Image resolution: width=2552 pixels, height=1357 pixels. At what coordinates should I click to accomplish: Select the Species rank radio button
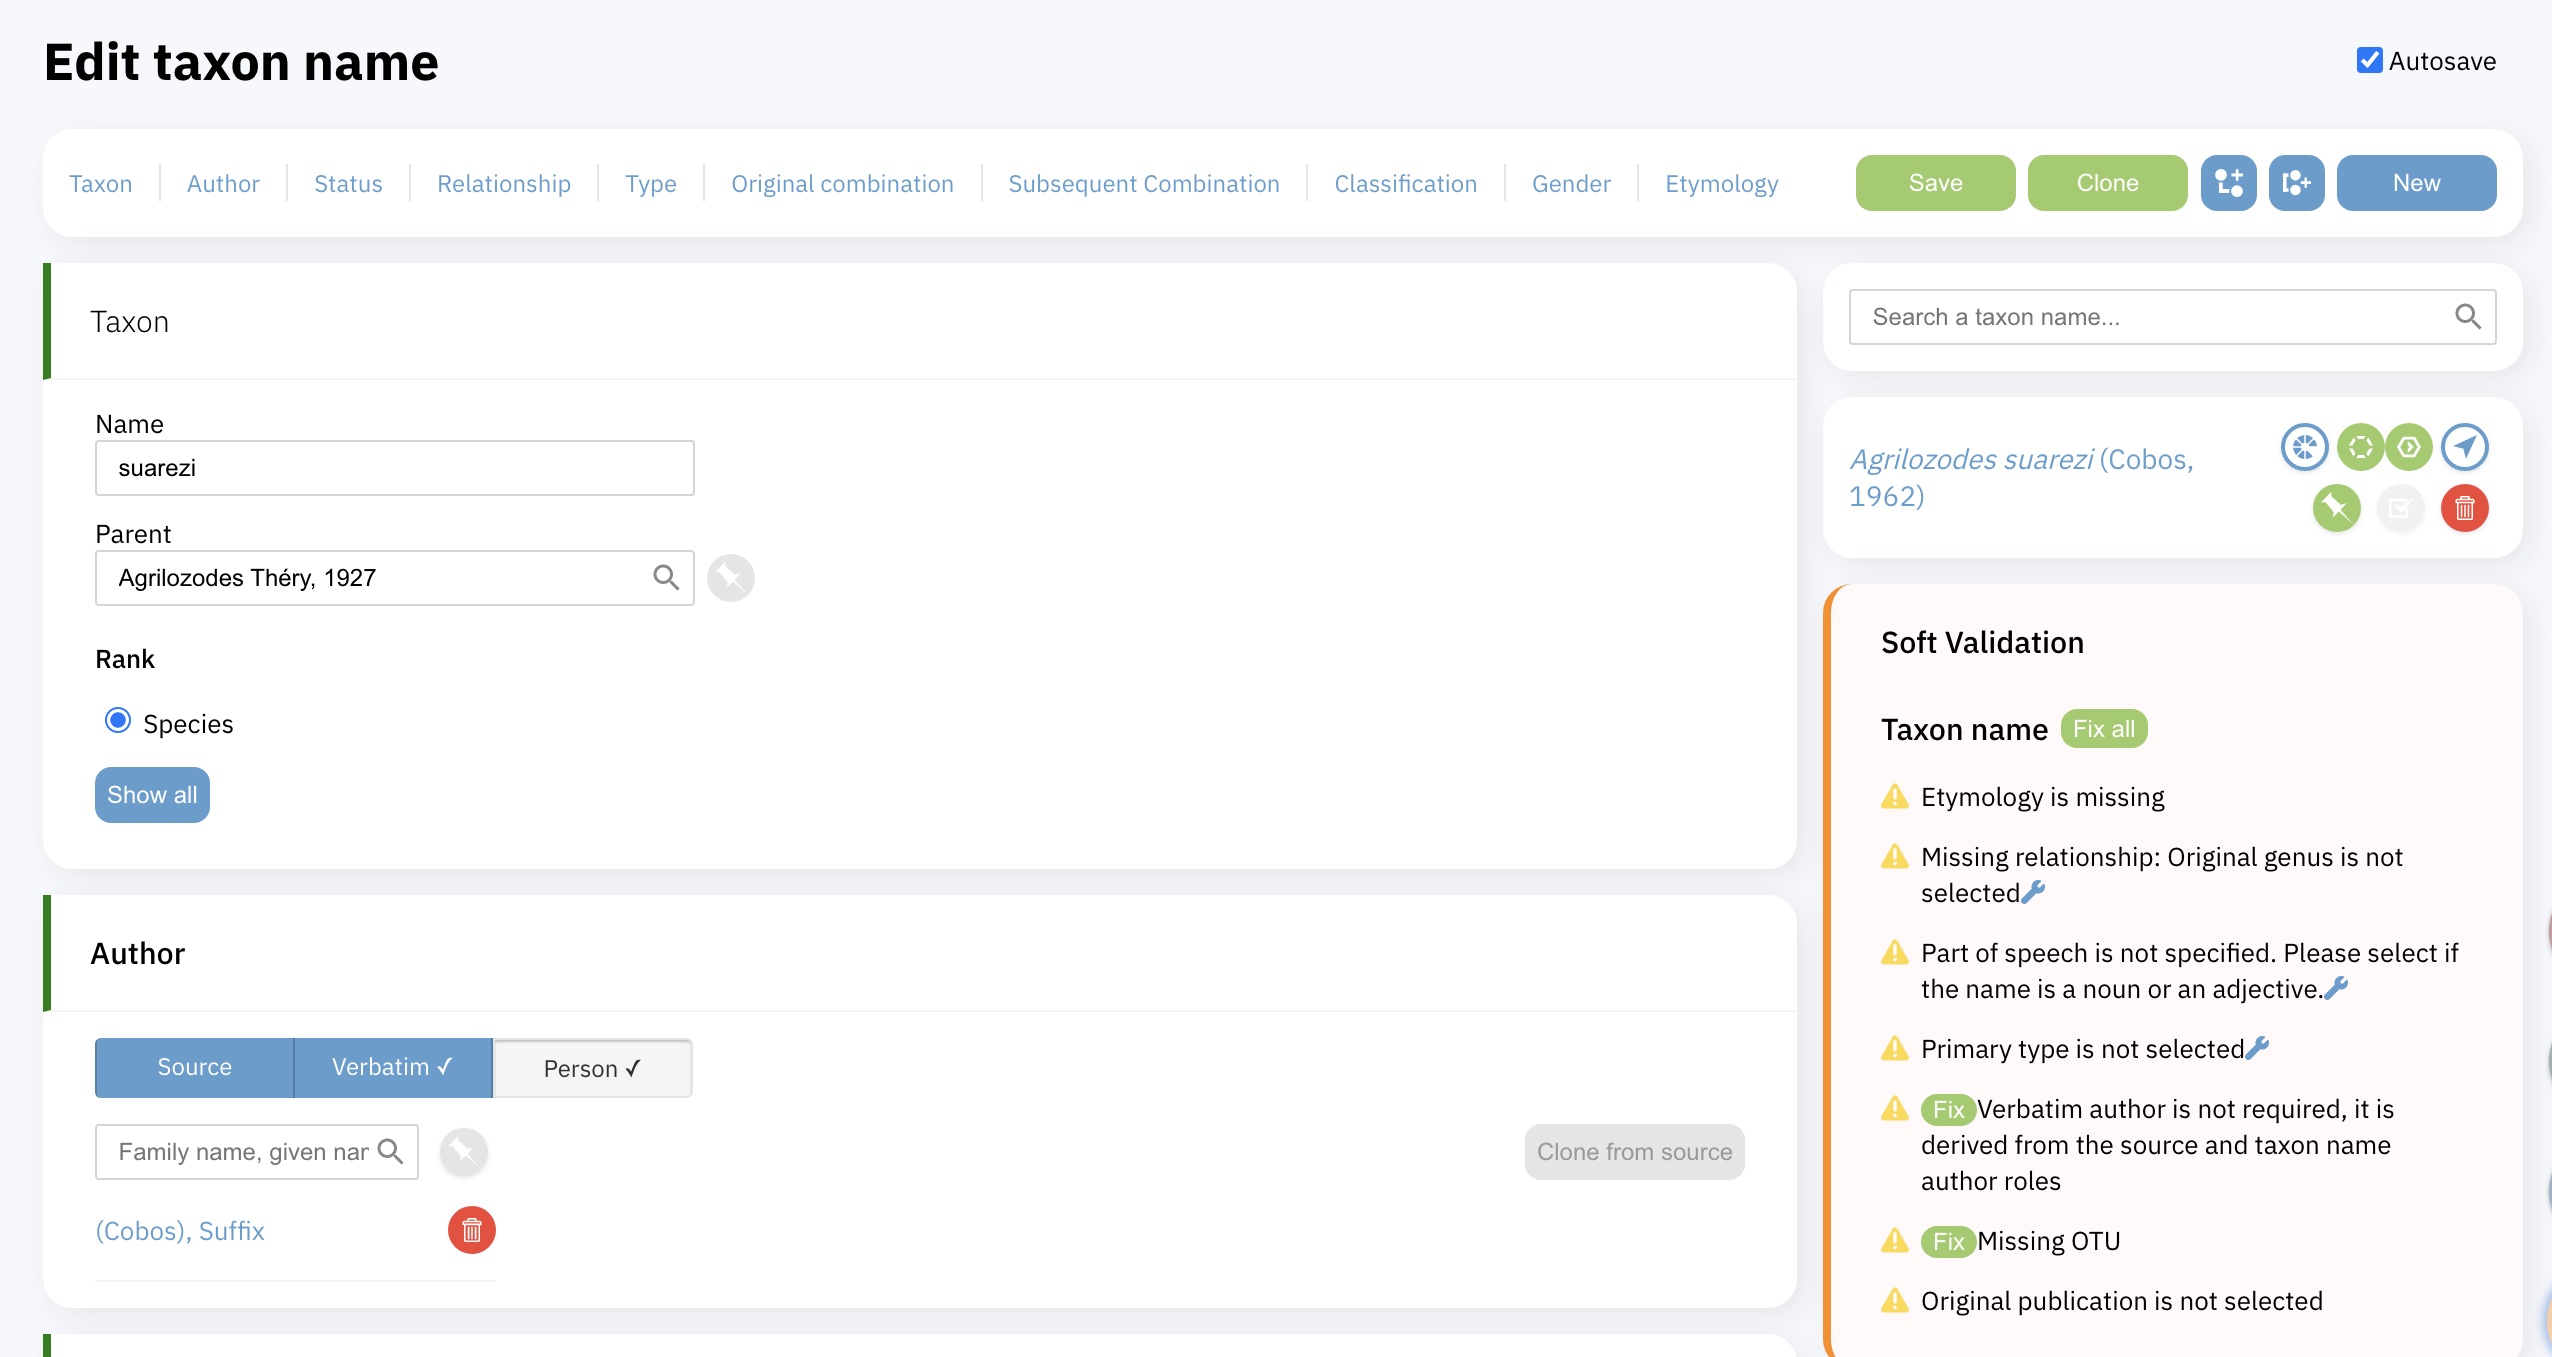pos(118,720)
